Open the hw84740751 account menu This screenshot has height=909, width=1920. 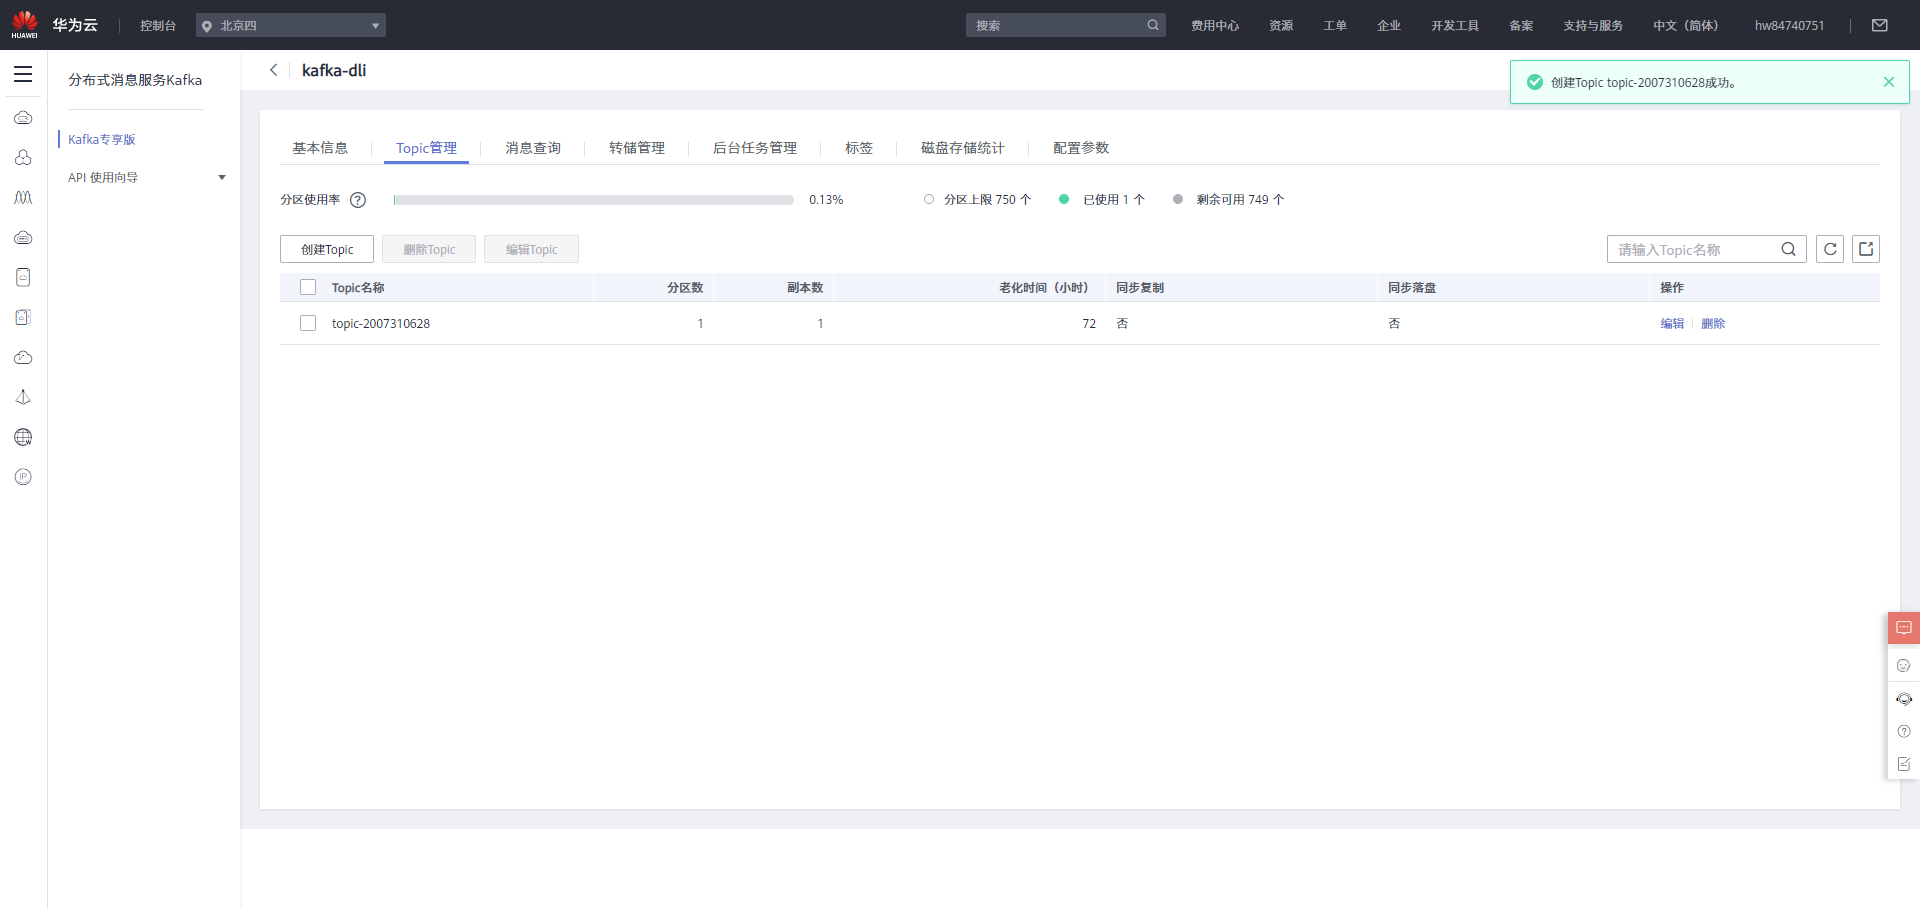pyautogui.click(x=1789, y=25)
